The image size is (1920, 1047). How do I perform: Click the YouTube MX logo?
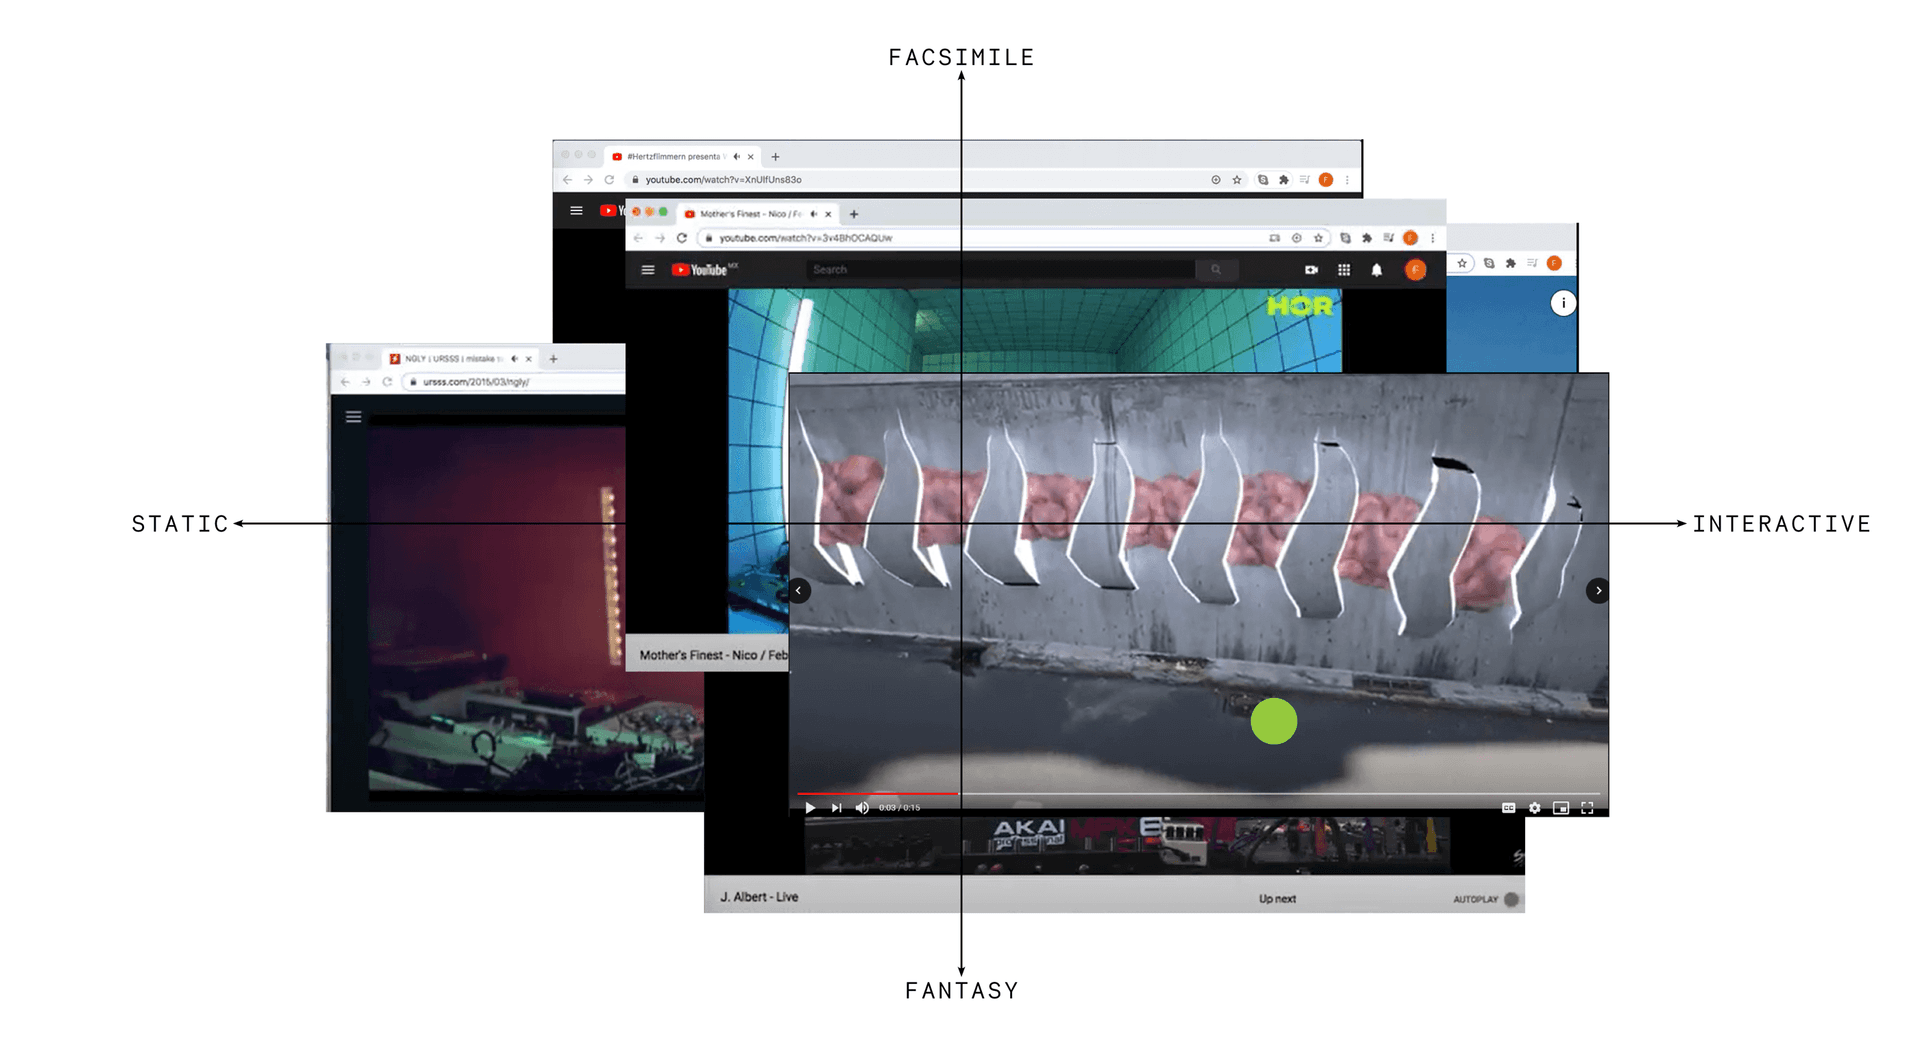(x=704, y=270)
